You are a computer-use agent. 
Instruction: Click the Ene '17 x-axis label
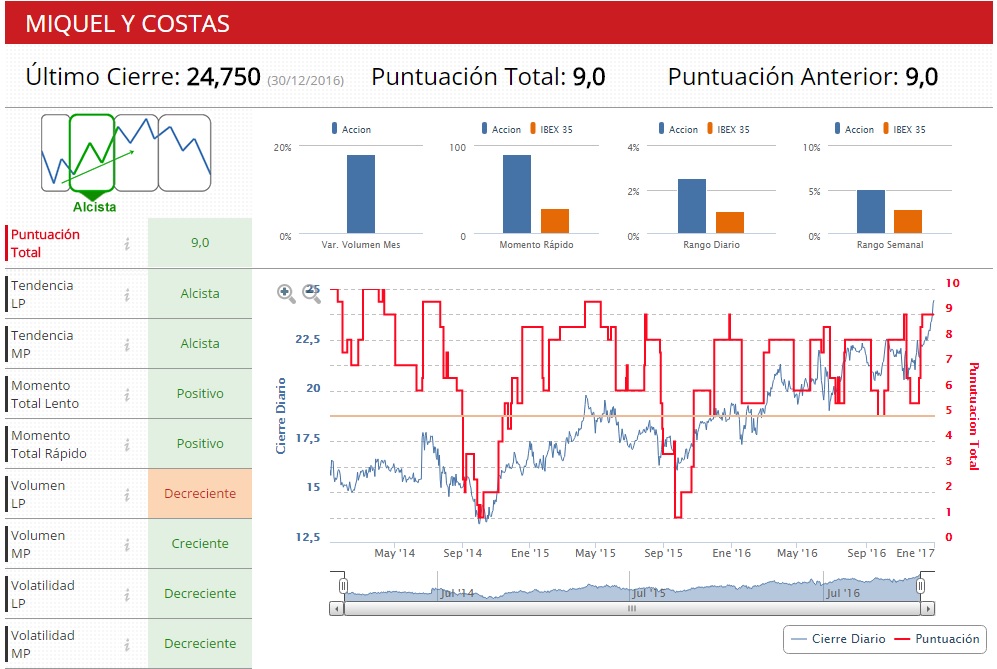[x=915, y=553]
